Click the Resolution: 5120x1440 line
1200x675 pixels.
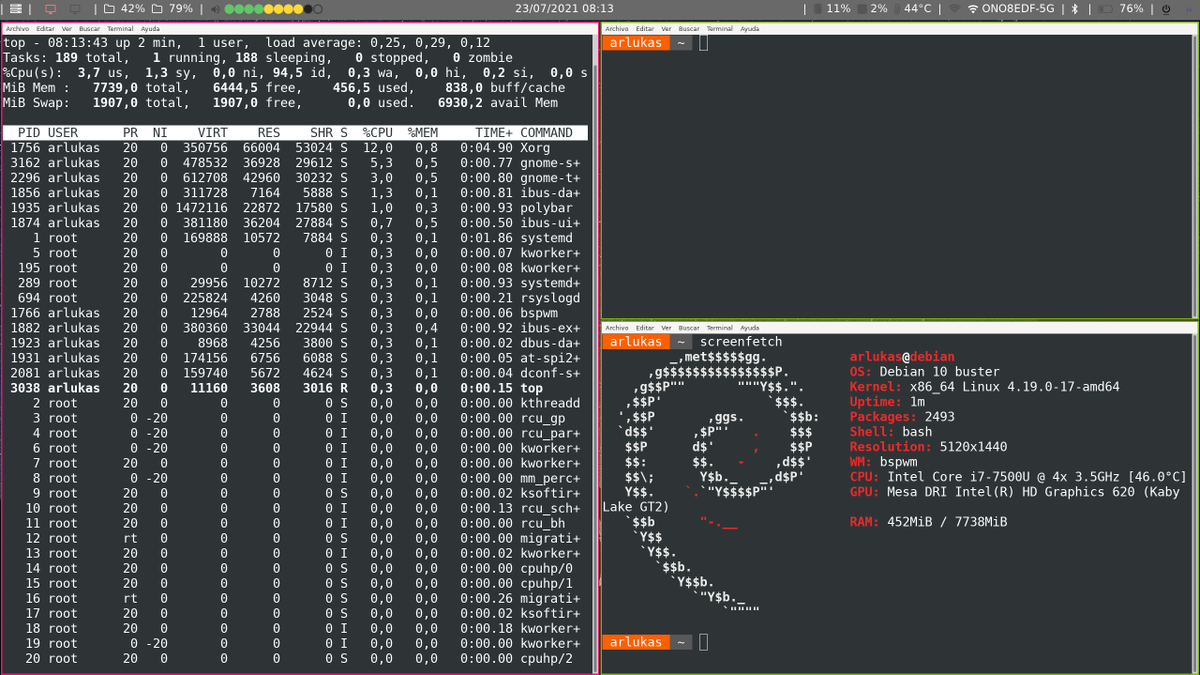tap(928, 447)
